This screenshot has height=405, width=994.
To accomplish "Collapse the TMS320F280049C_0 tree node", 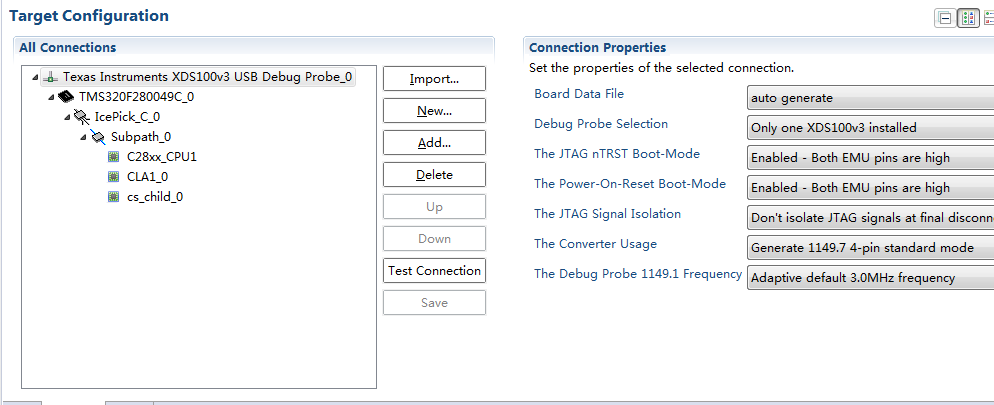I will pyautogui.click(x=52, y=97).
